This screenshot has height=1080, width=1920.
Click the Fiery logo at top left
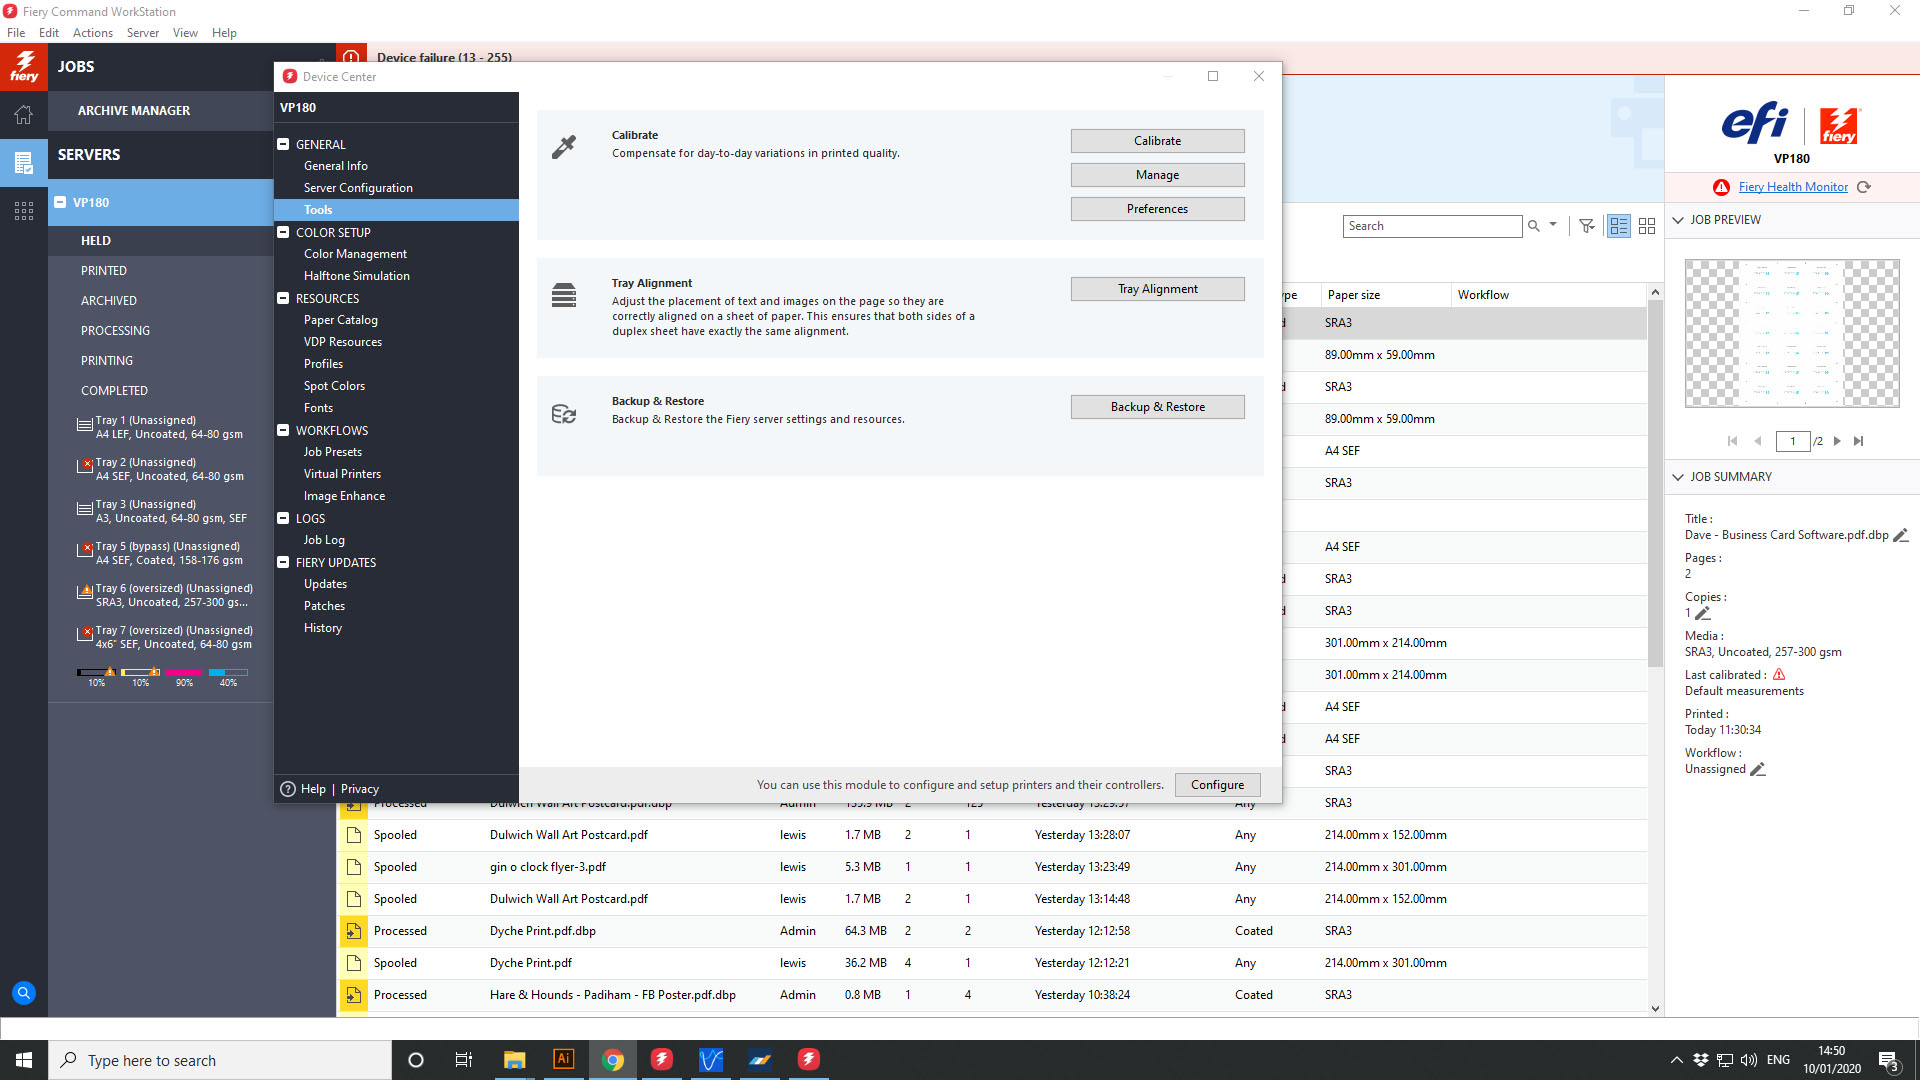(23, 66)
